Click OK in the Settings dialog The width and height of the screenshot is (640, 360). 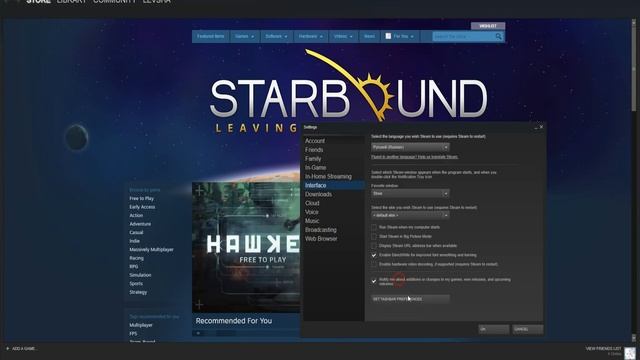pyautogui.click(x=494, y=329)
